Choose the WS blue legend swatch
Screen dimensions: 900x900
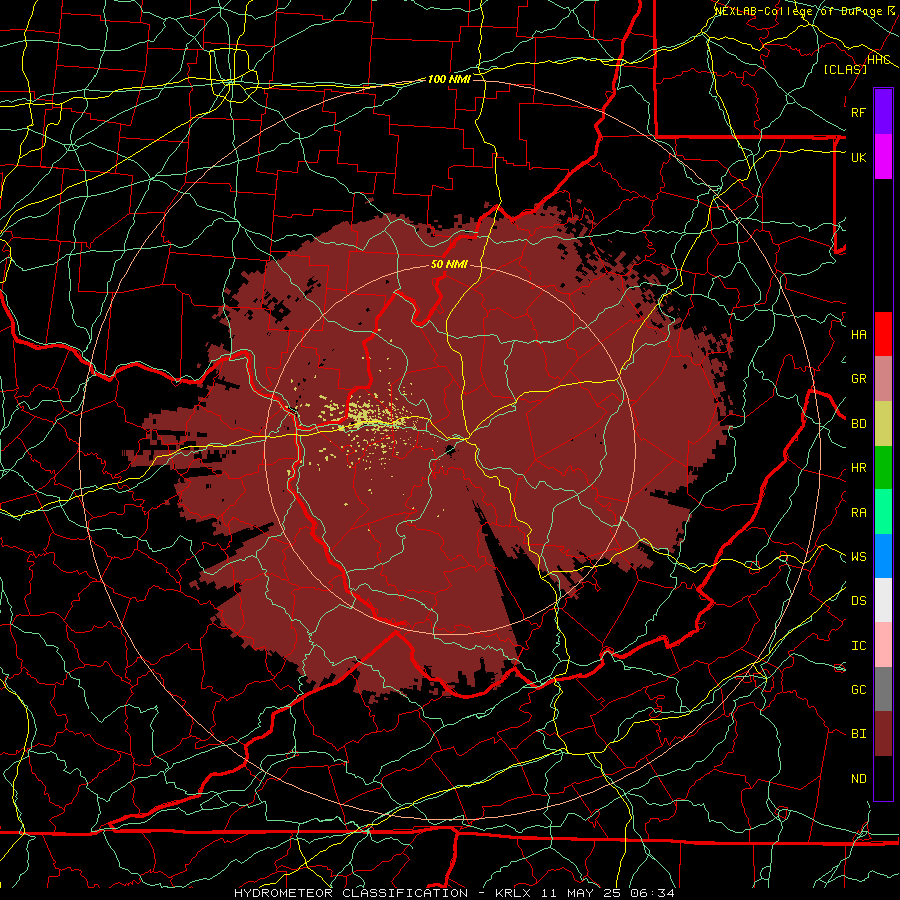(883, 556)
